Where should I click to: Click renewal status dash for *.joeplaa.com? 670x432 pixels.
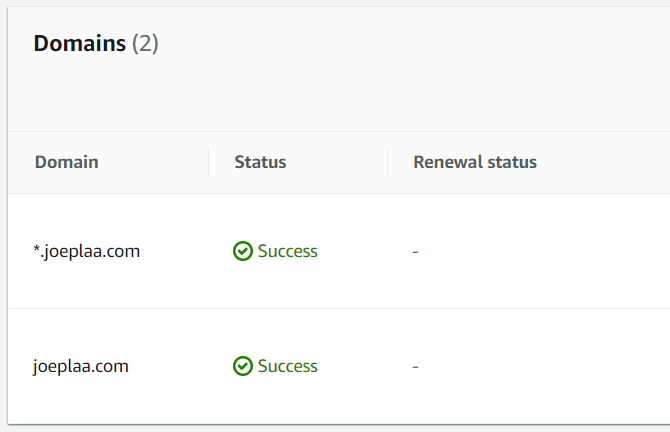[415, 252]
